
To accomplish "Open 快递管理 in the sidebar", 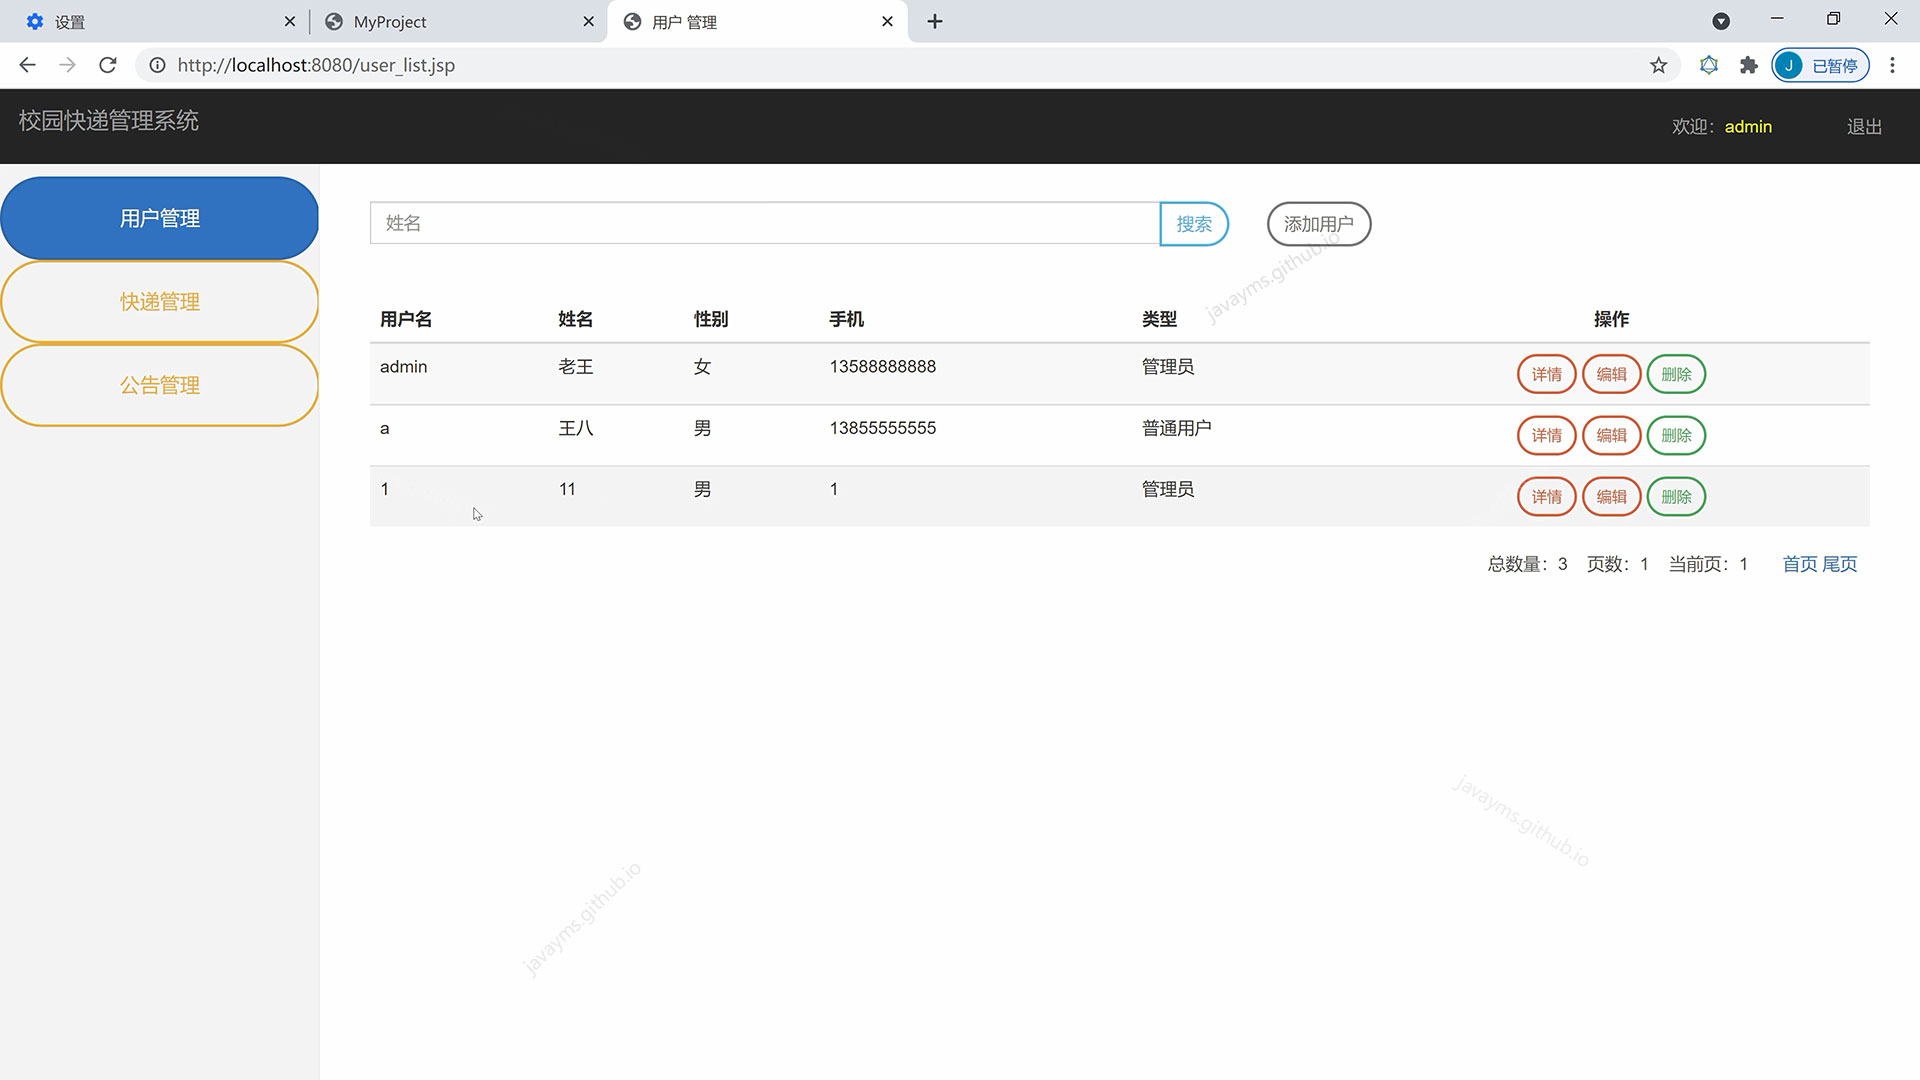I will tap(160, 302).
